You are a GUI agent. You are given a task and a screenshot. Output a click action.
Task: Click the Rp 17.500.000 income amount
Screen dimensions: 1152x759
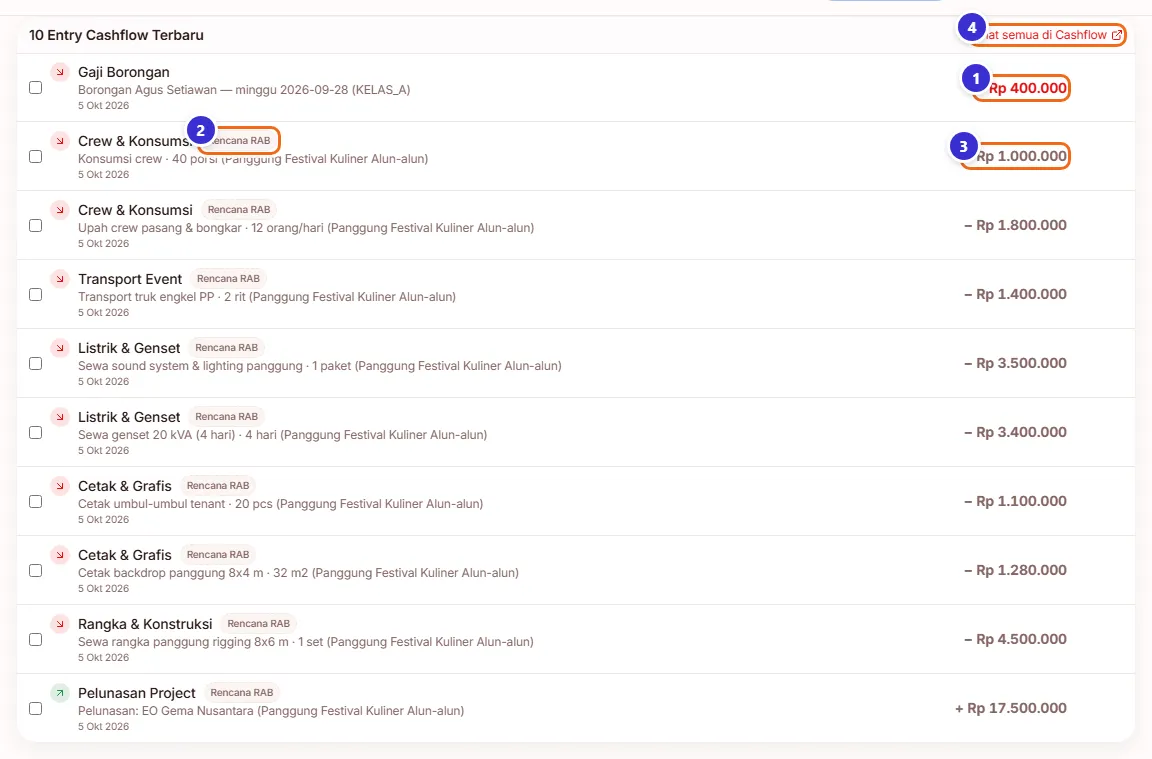click(1011, 708)
